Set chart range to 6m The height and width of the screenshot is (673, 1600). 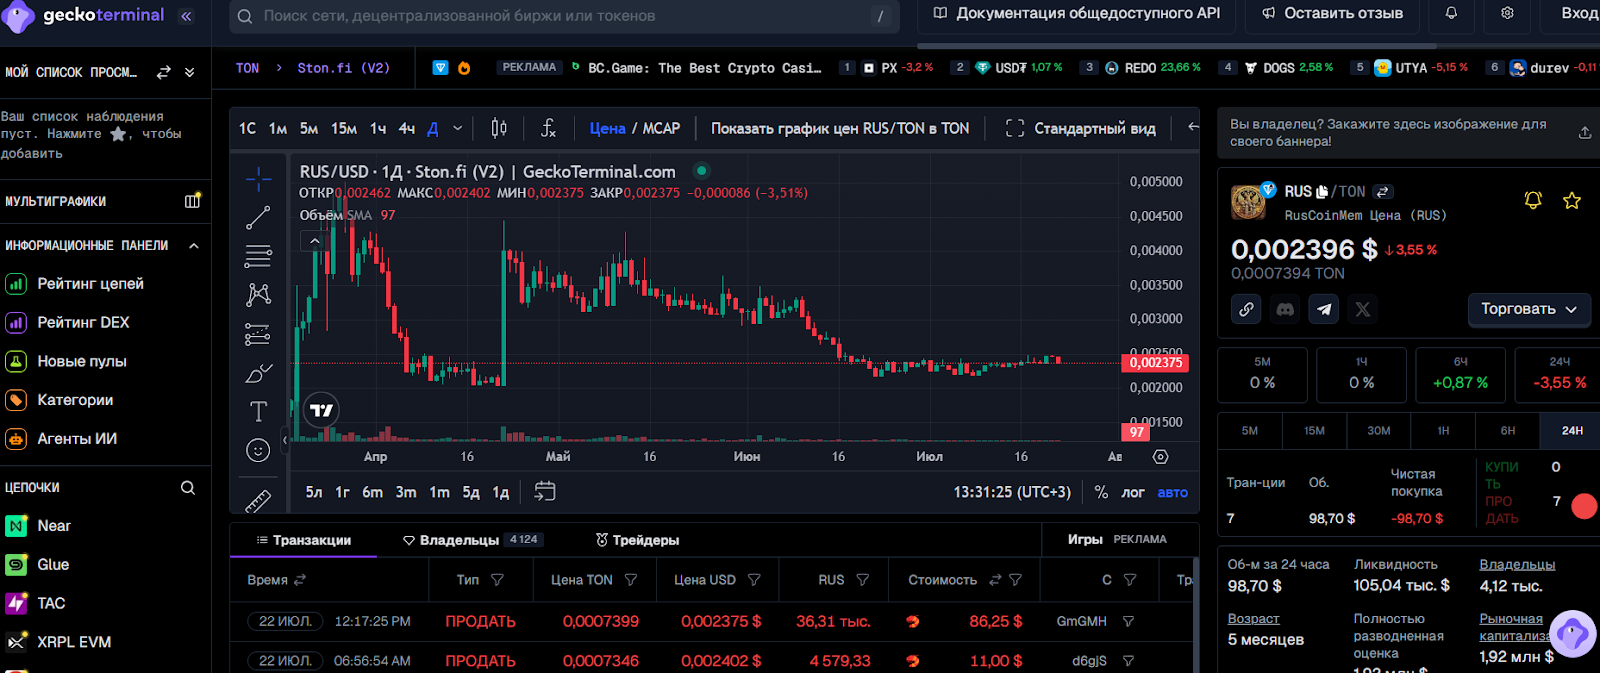point(372,492)
